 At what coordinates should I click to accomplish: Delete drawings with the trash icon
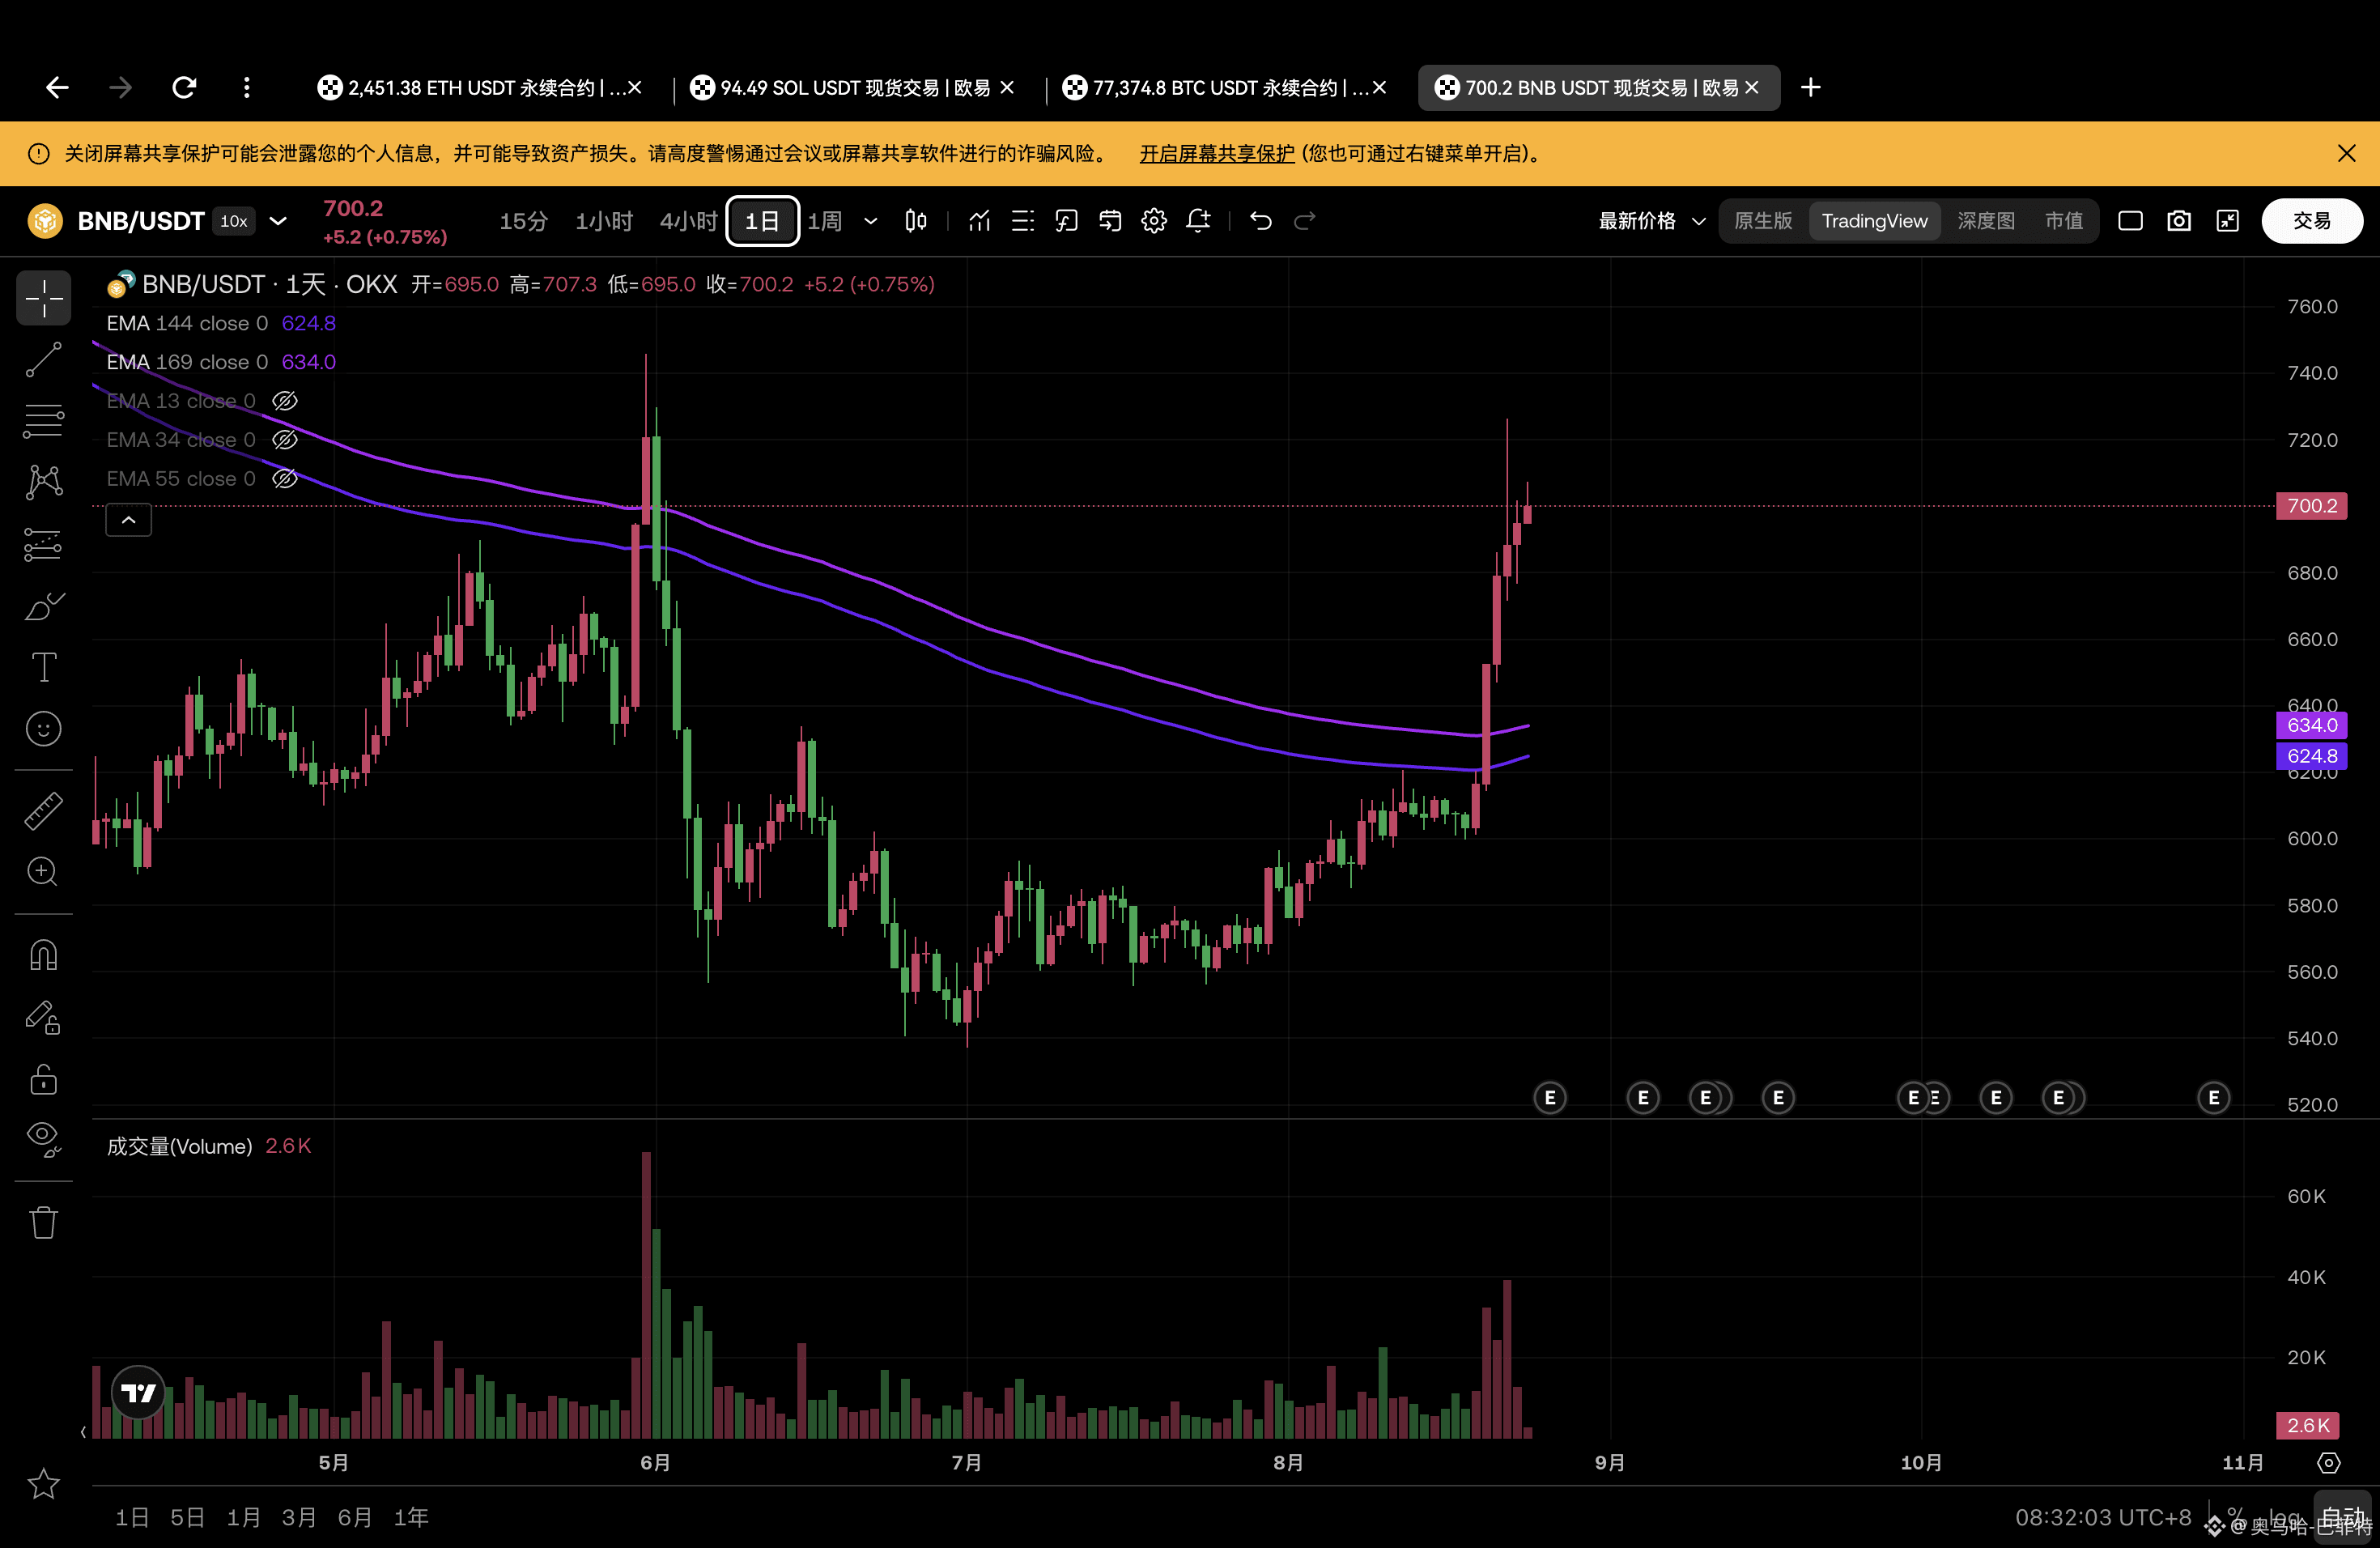pos(44,1222)
